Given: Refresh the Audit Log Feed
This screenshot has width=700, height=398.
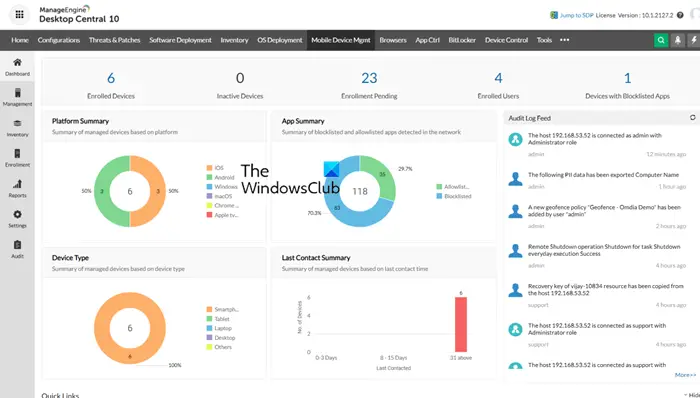Looking at the screenshot, I should [x=692, y=118].
